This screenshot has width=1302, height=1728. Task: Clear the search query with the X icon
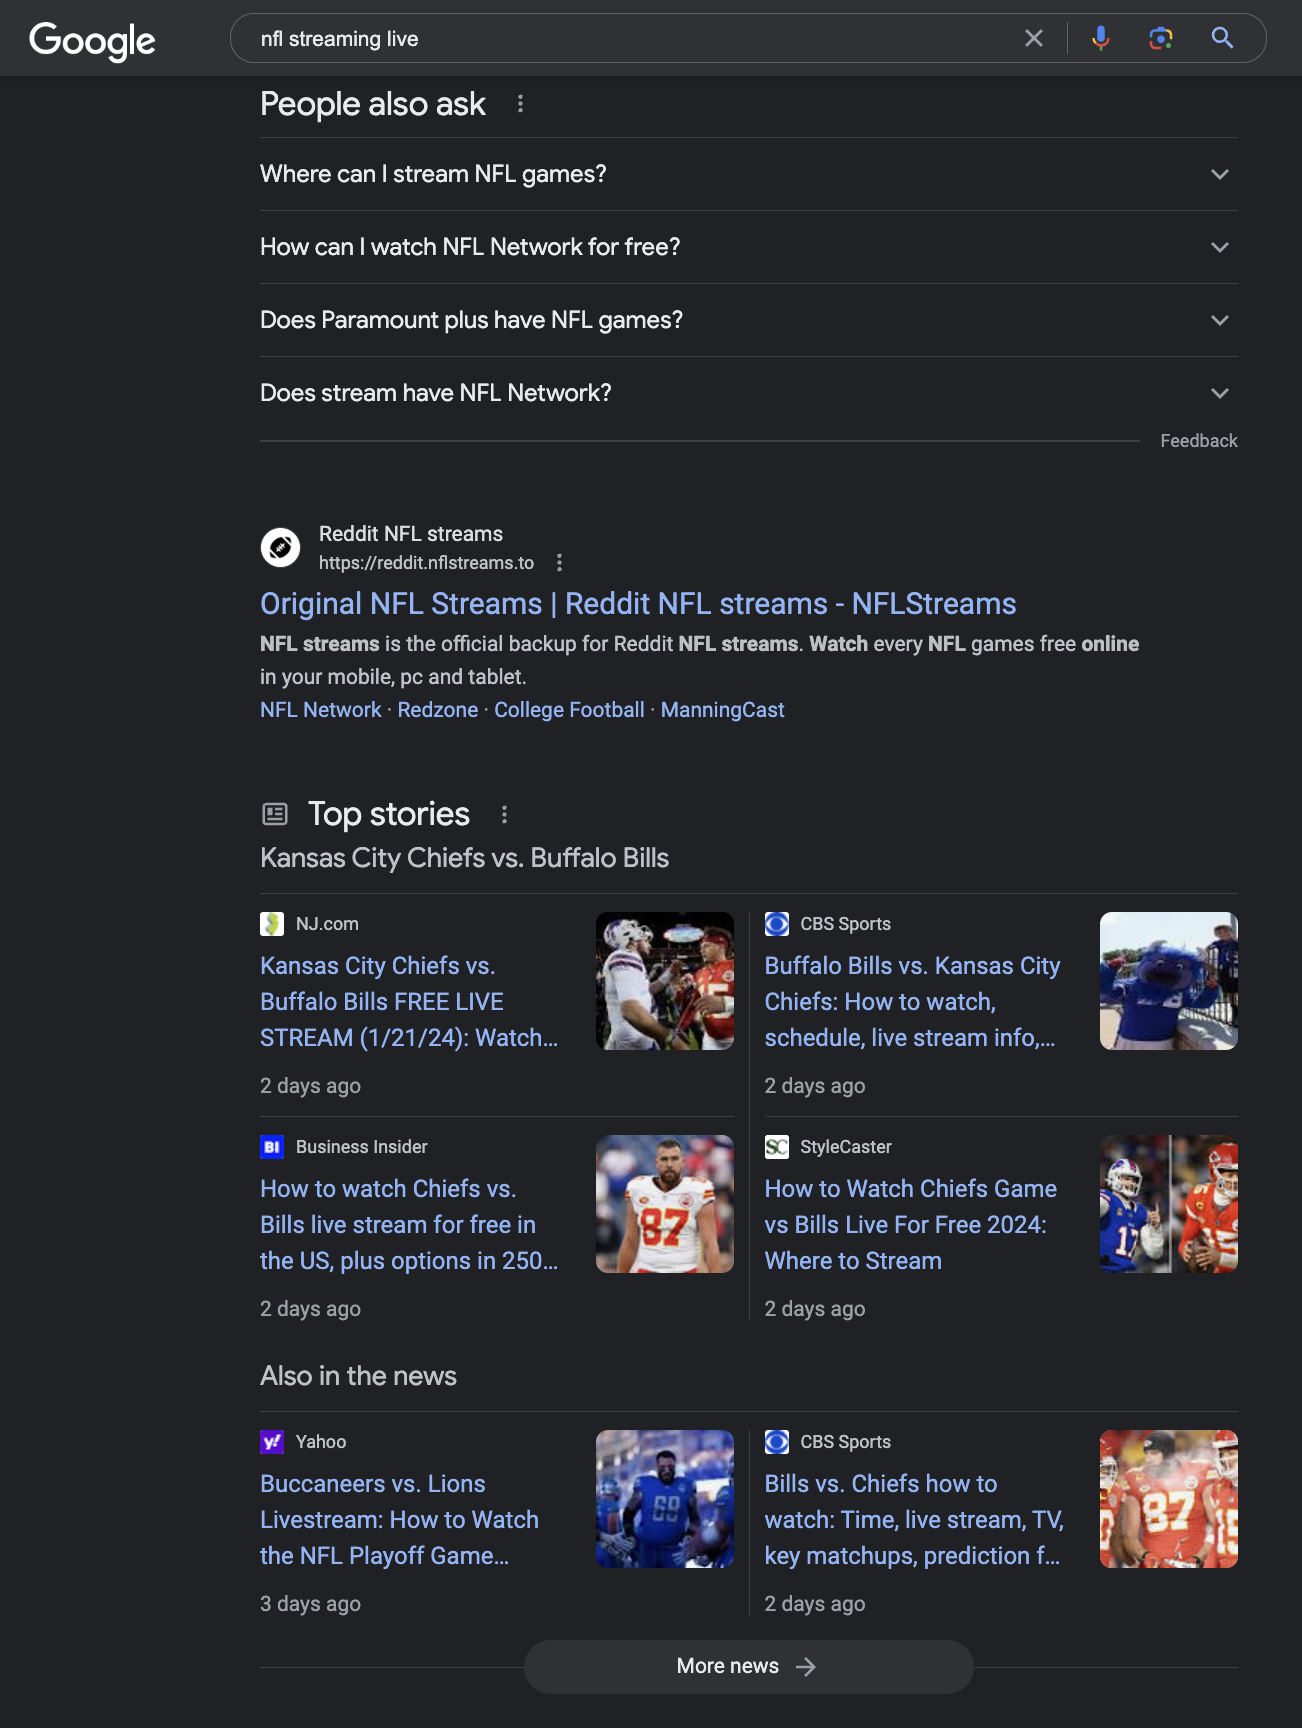click(x=1034, y=38)
